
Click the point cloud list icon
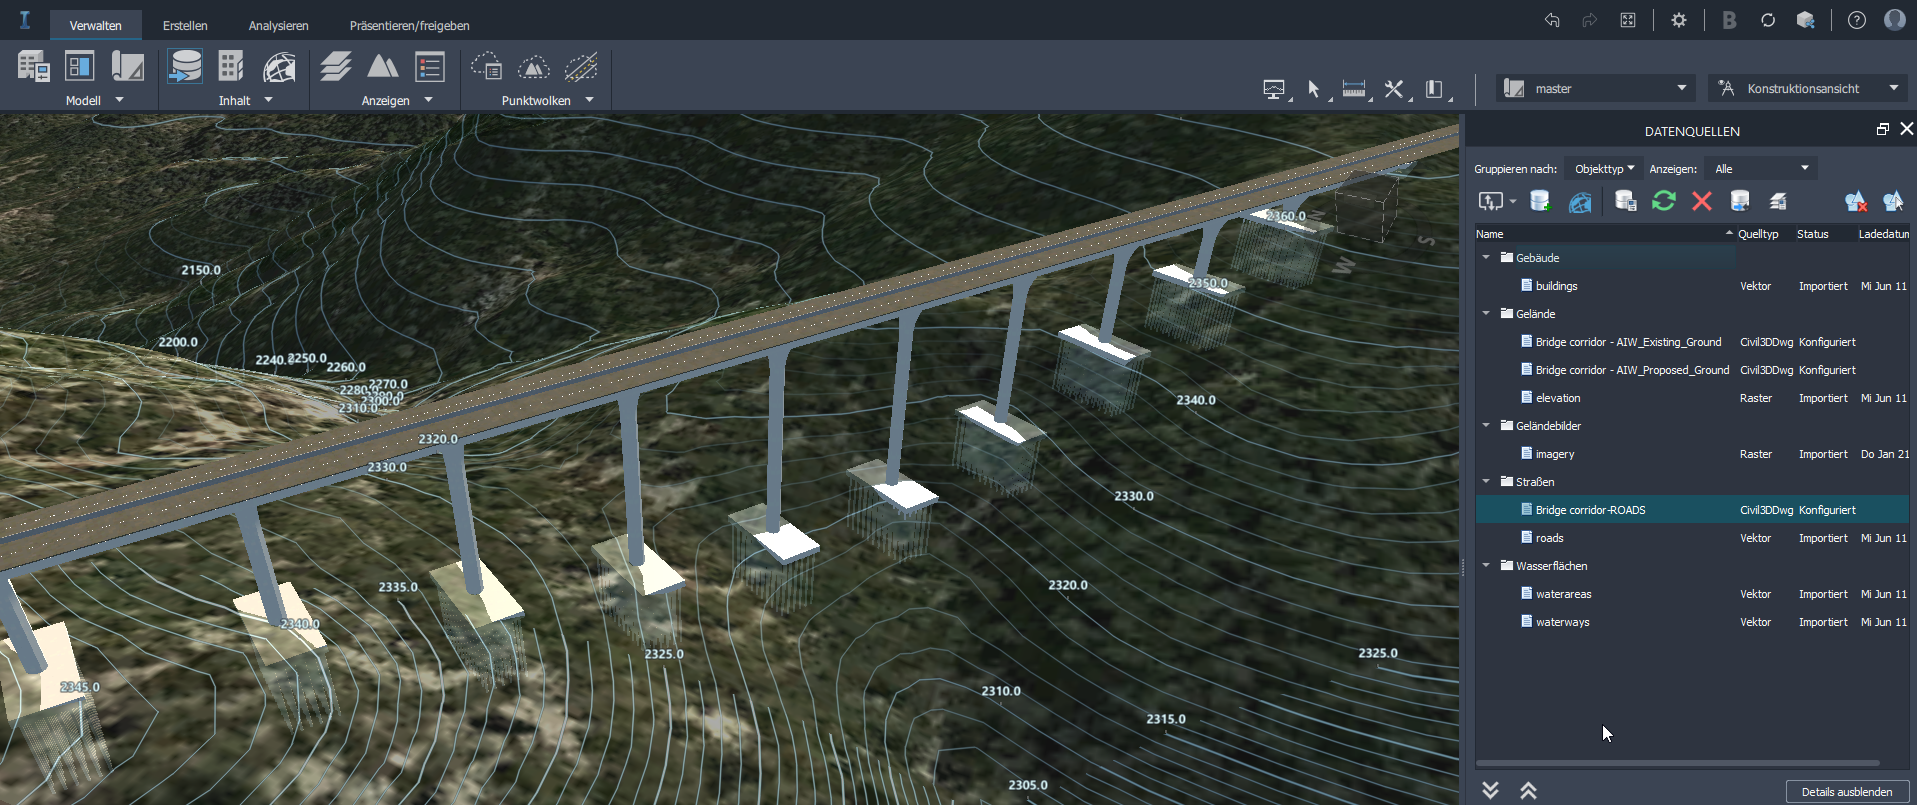click(x=487, y=67)
